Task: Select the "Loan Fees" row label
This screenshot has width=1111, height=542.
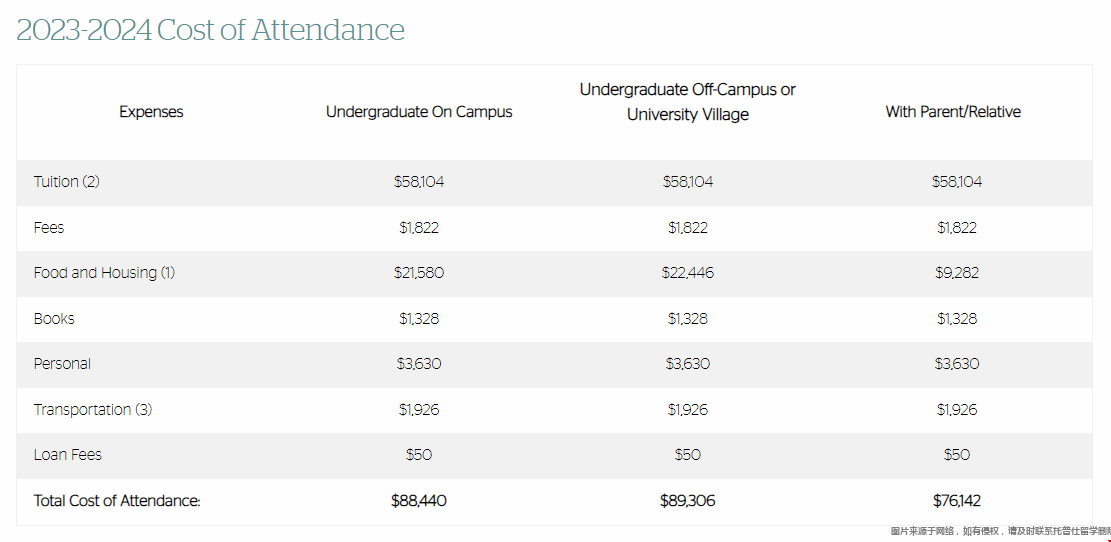Action: [68, 455]
